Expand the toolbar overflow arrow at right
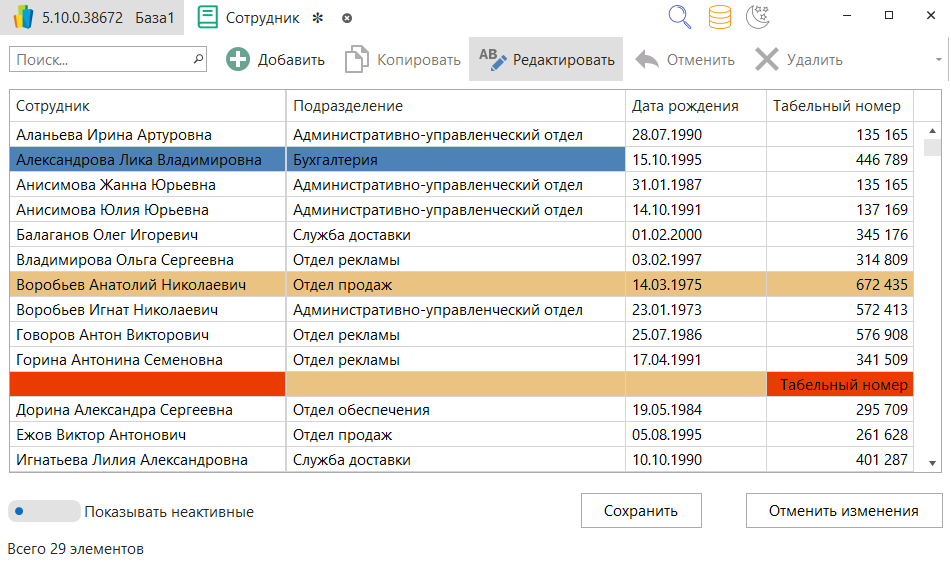This screenshot has width=951, height=563. 938,60
